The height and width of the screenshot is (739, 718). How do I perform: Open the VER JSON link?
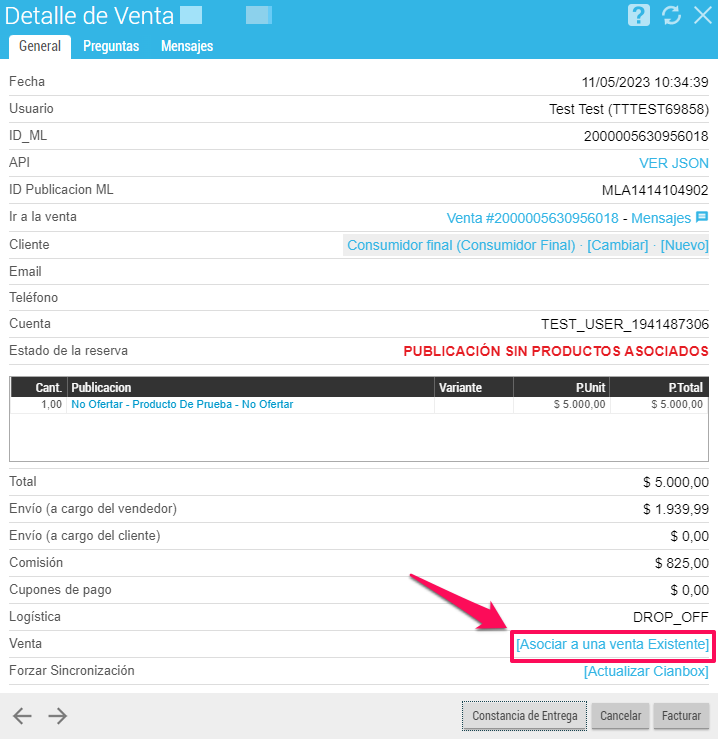674,163
